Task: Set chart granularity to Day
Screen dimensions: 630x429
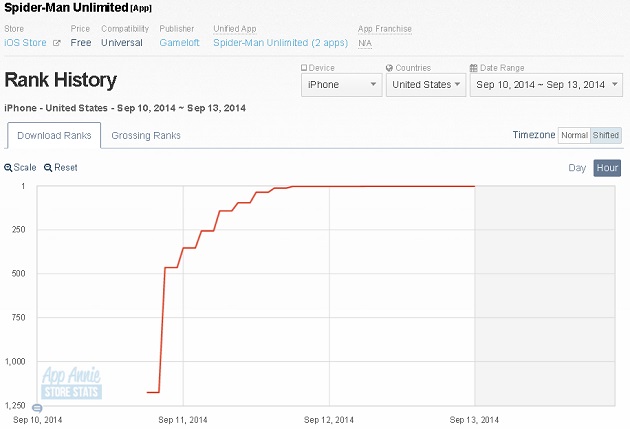Action: coord(577,168)
